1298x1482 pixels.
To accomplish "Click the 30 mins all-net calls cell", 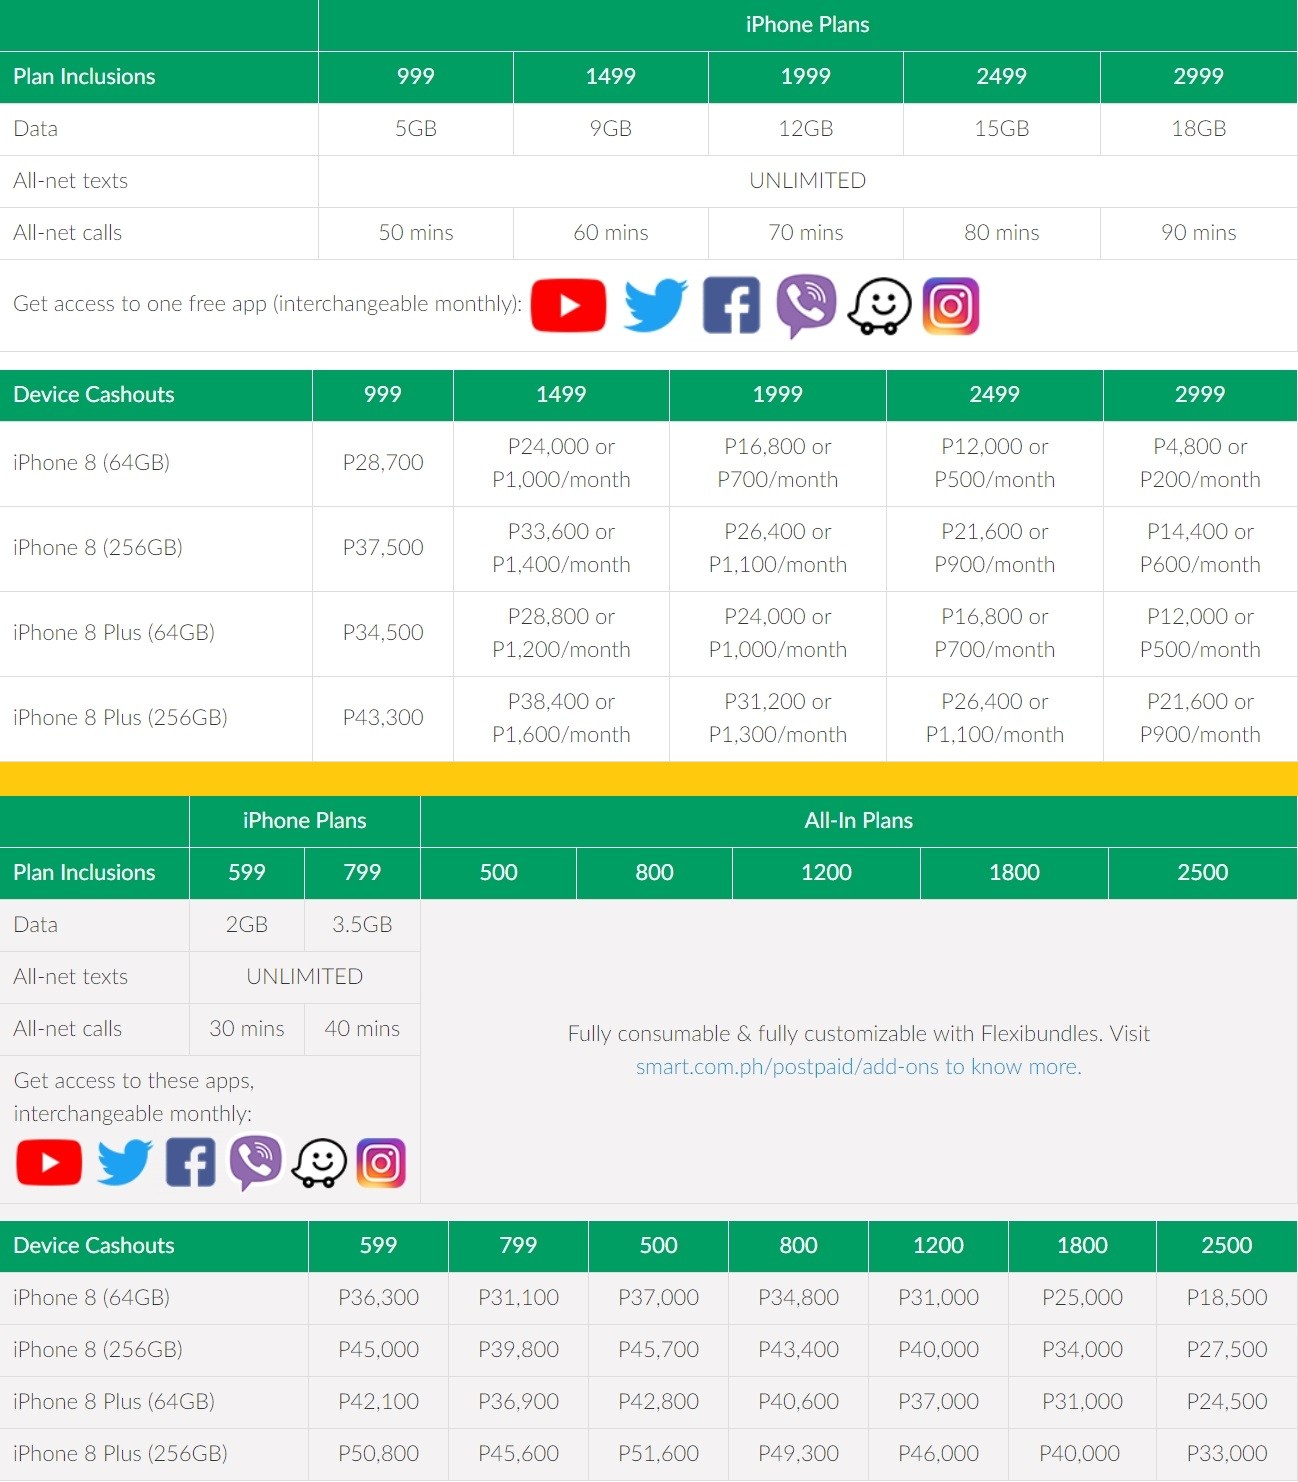I will (247, 1029).
